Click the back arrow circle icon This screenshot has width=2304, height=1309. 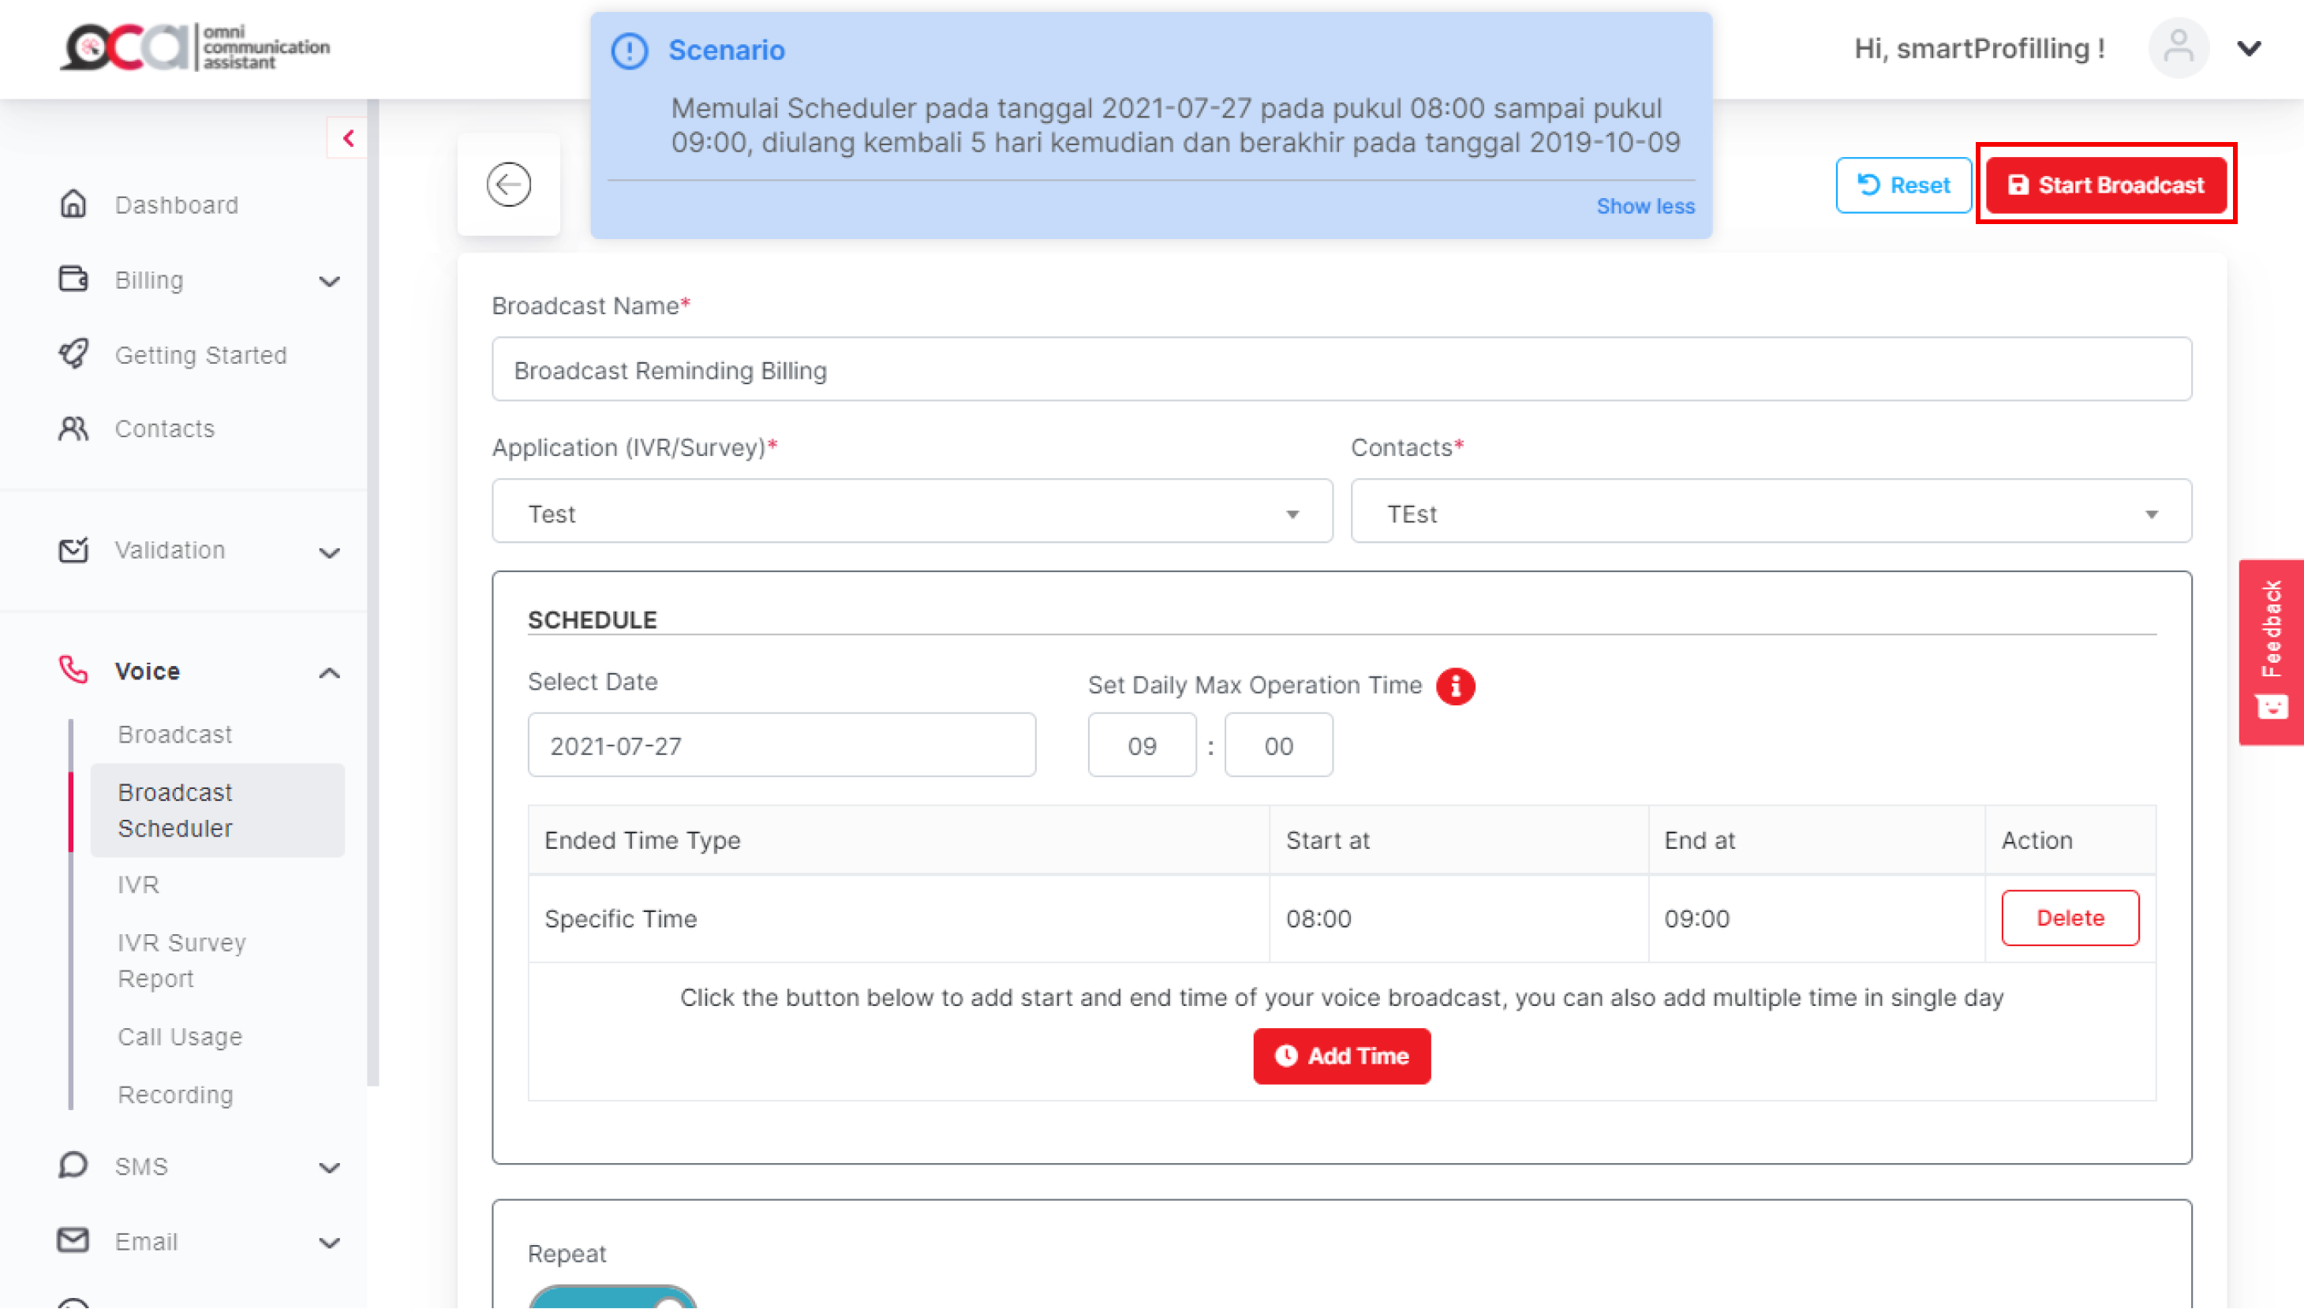coord(508,185)
